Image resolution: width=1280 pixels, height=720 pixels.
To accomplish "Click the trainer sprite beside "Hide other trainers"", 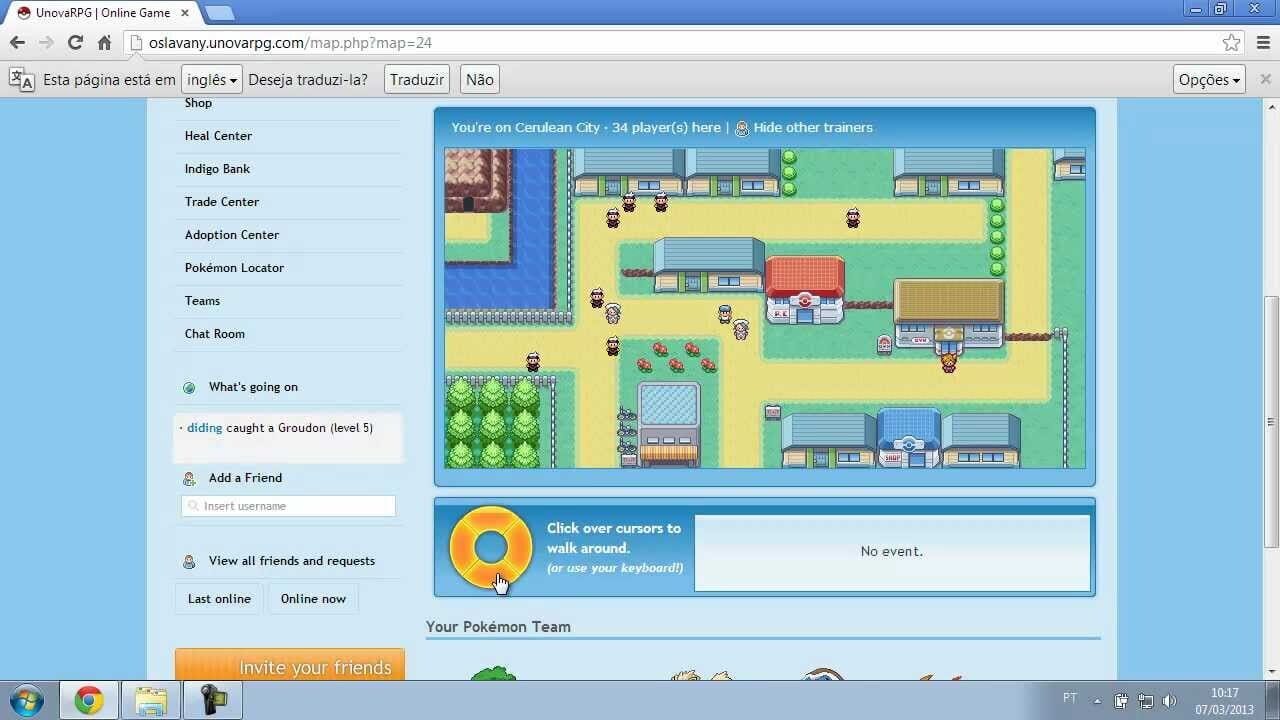I will (x=741, y=128).
